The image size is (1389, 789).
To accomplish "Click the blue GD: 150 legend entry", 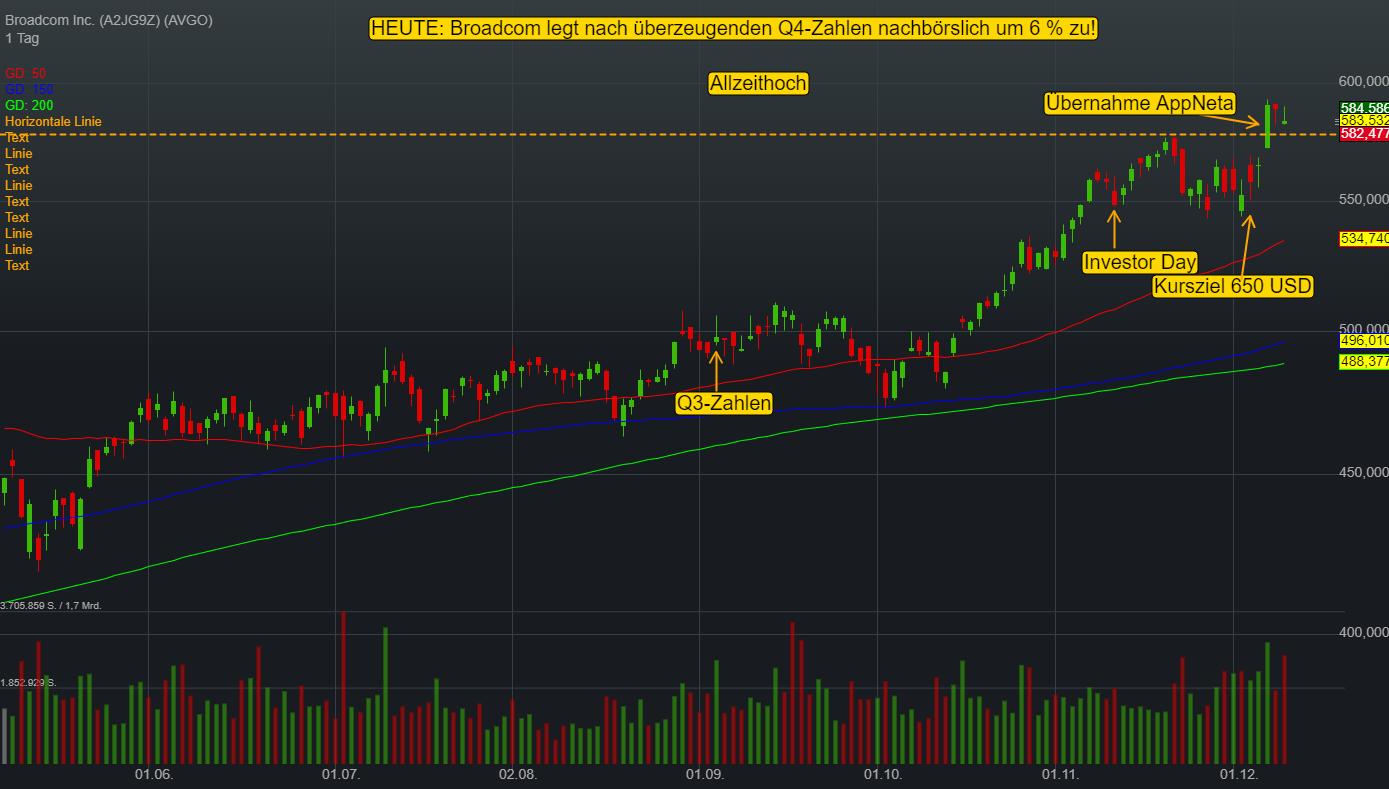I will coord(29,89).
